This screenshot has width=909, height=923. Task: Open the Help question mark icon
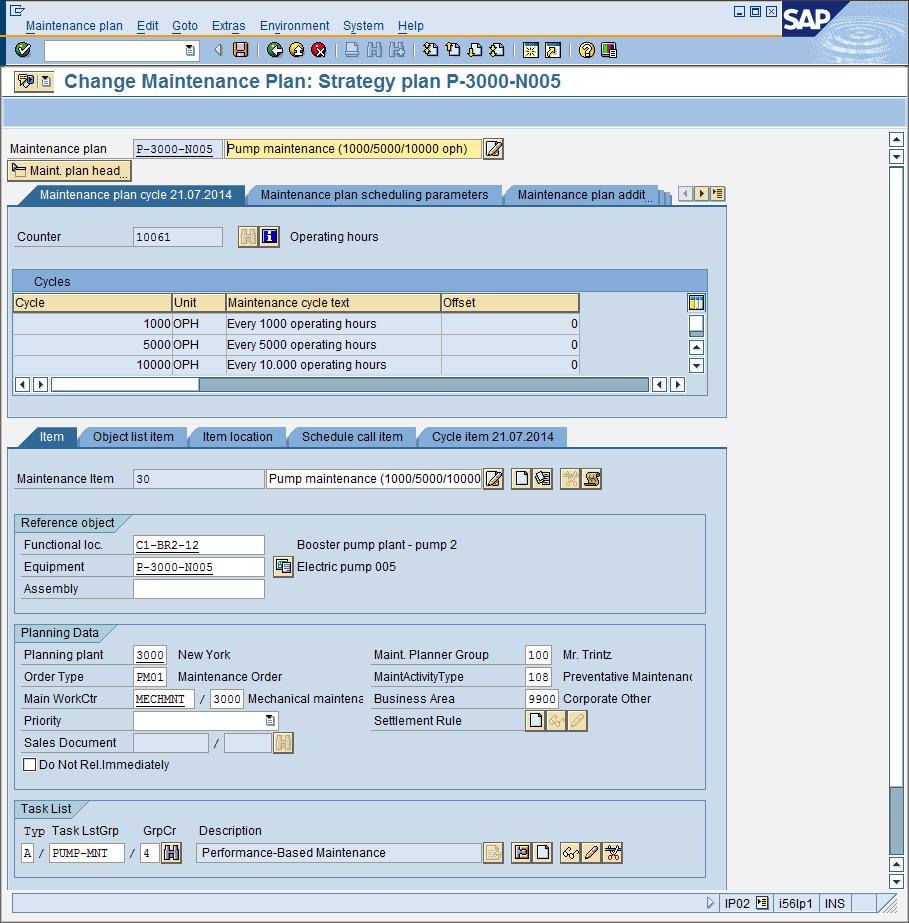click(x=586, y=50)
